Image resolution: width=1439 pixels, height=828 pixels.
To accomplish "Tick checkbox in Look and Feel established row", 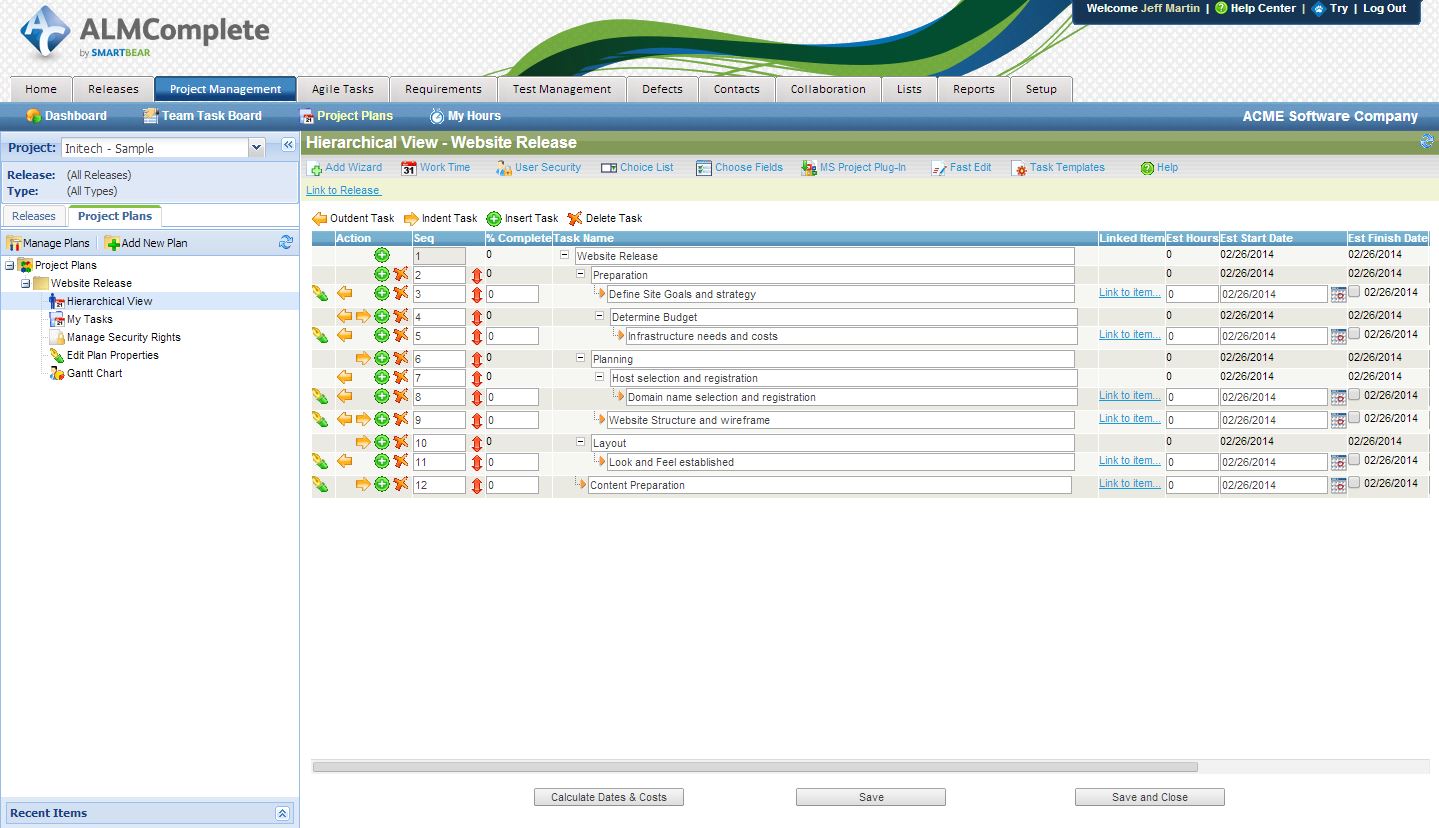I will coord(1354,460).
